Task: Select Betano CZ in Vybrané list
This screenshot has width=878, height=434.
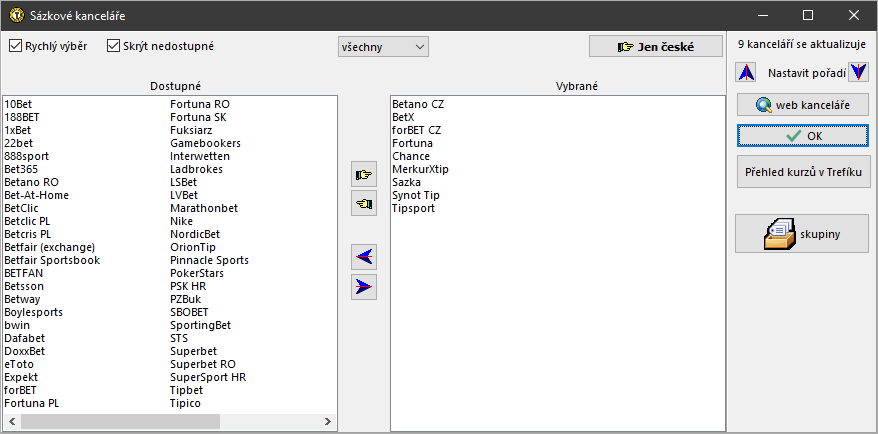Action: (418, 104)
